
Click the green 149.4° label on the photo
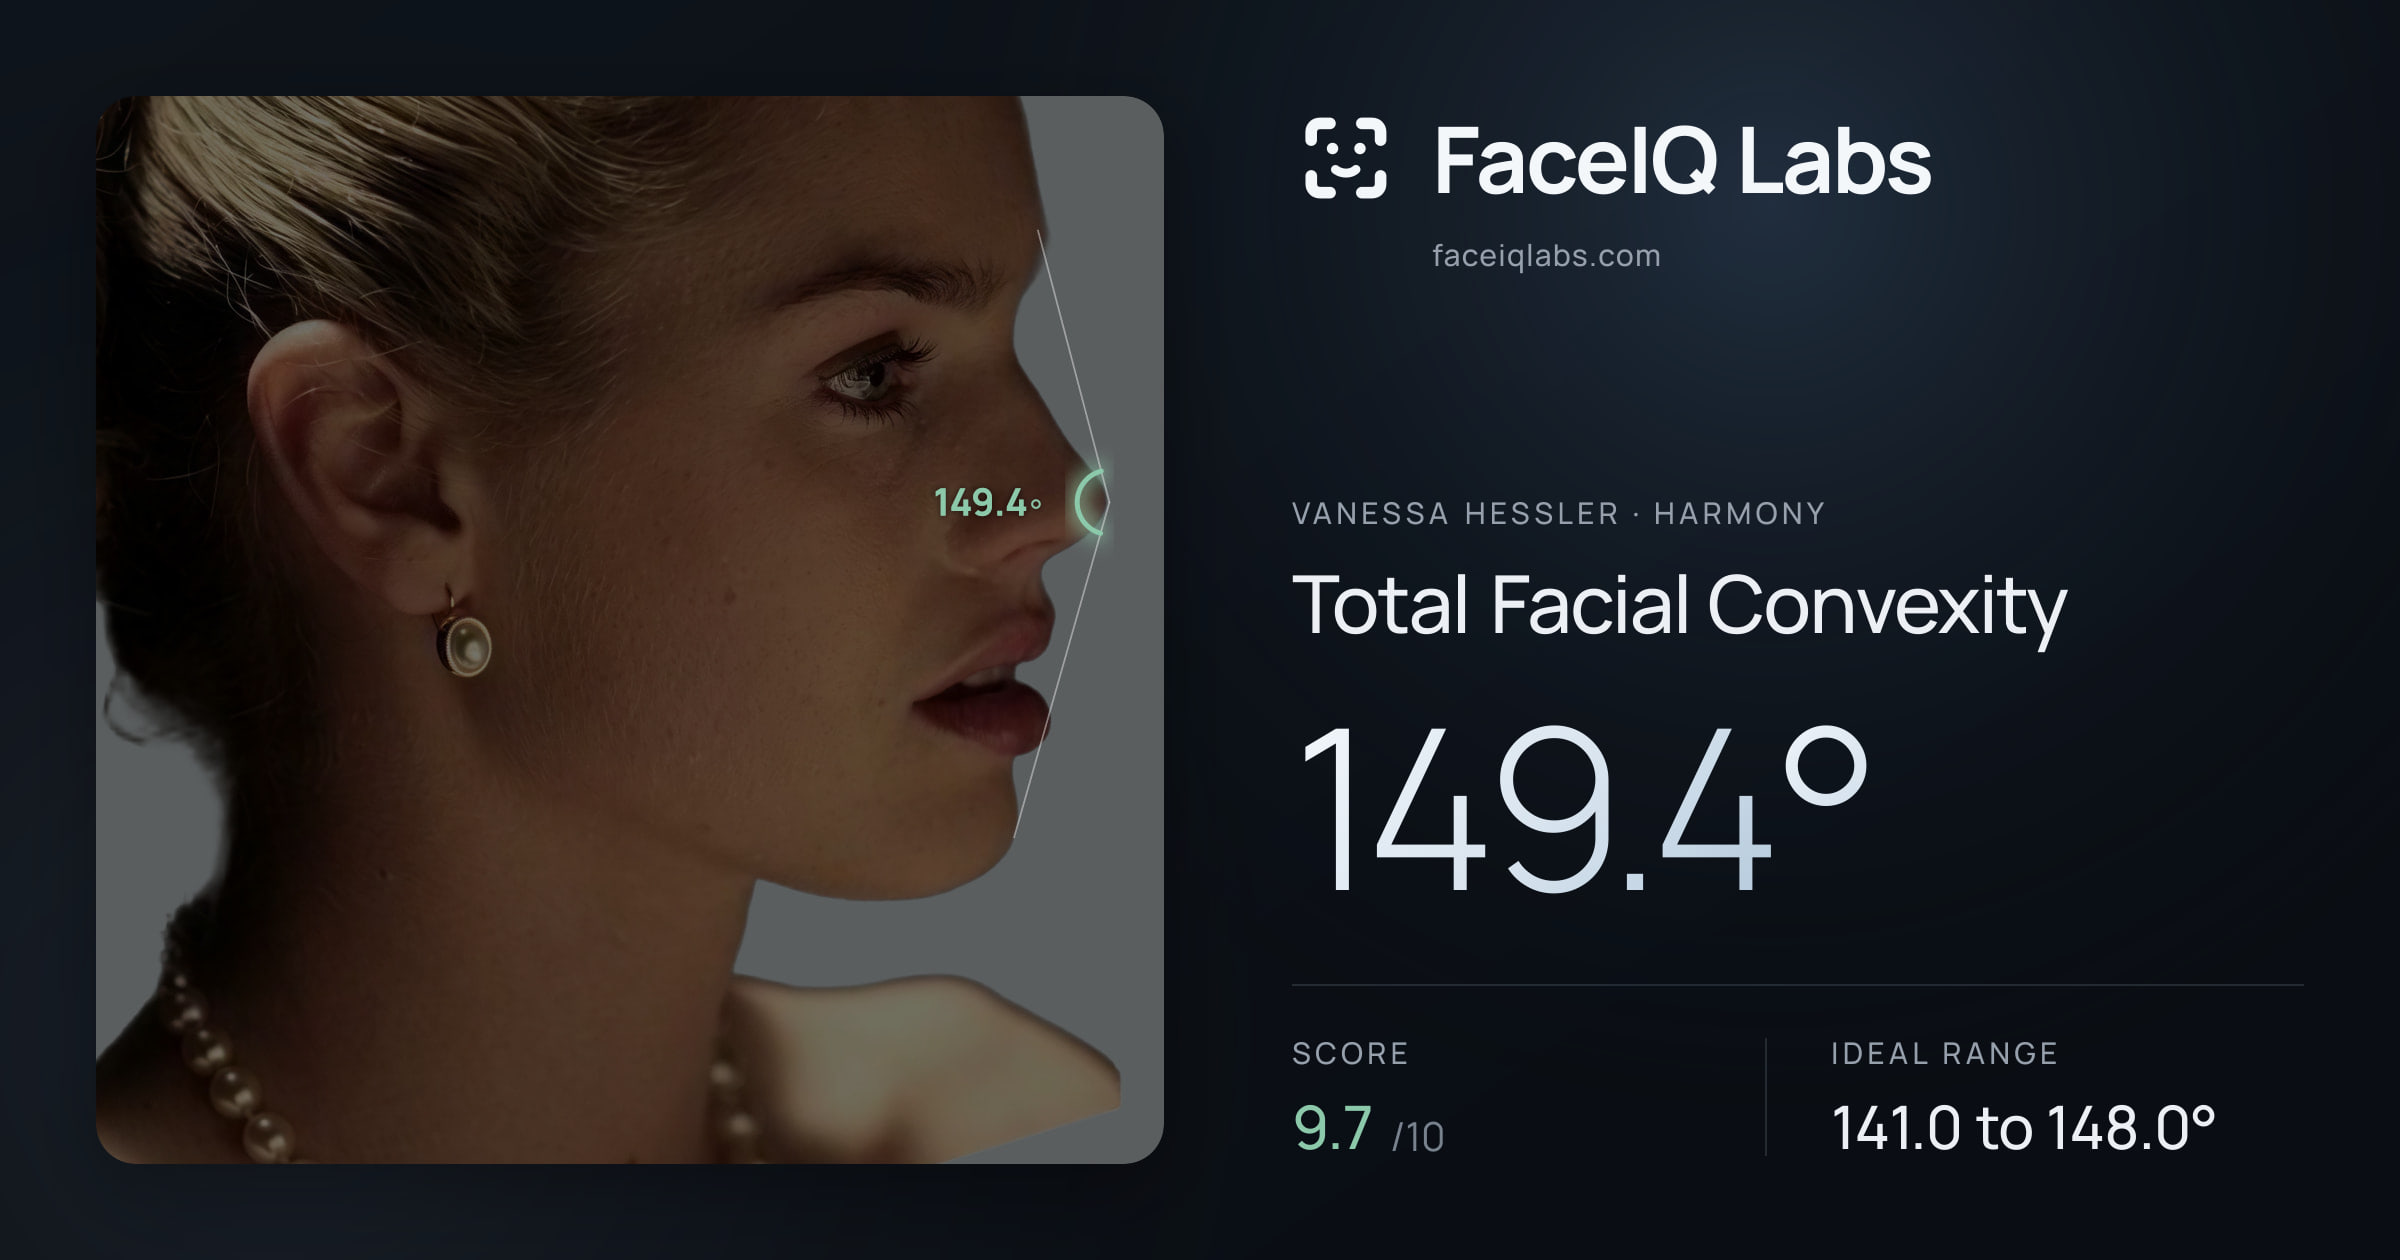tap(988, 503)
